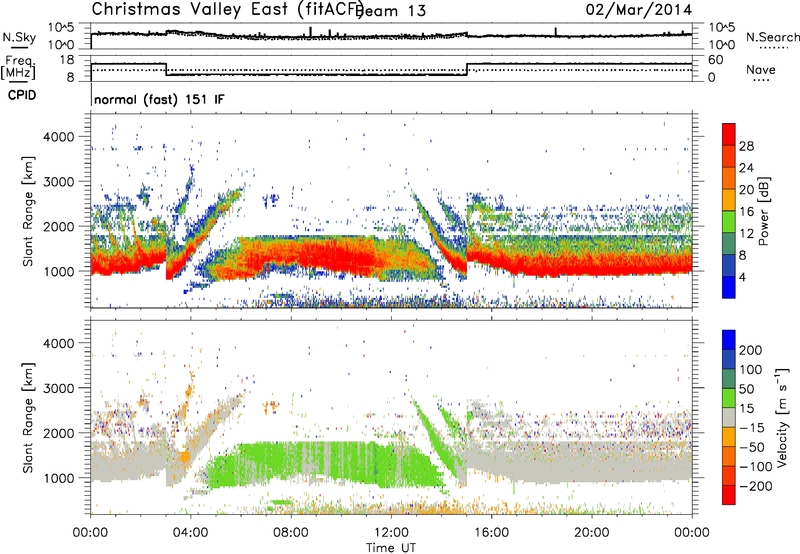Click the 'Power [dB]' colorbar title

[763, 211]
